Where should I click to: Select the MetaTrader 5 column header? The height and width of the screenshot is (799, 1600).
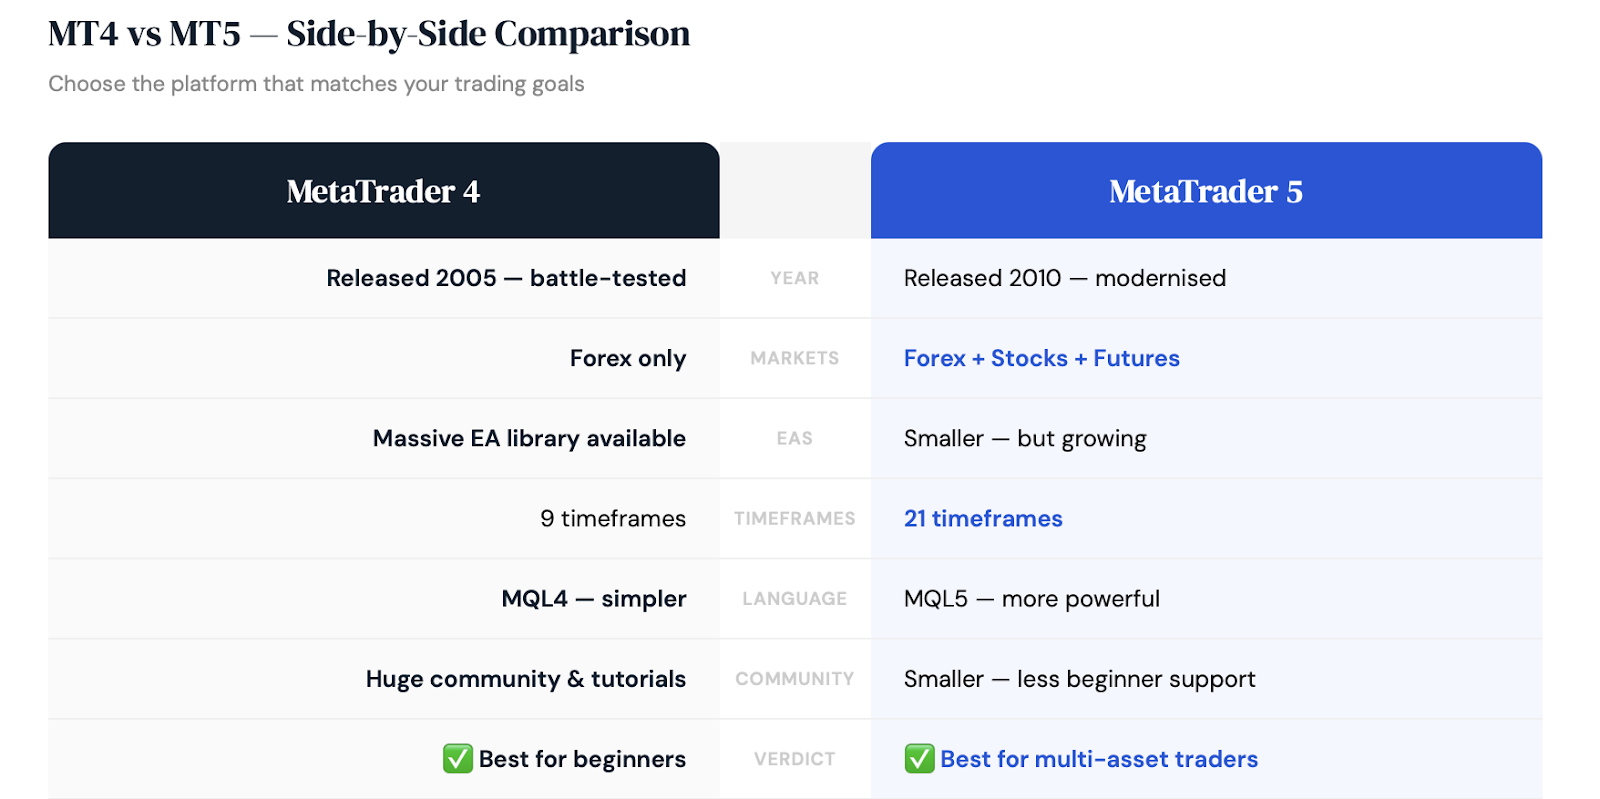point(1206,190)
